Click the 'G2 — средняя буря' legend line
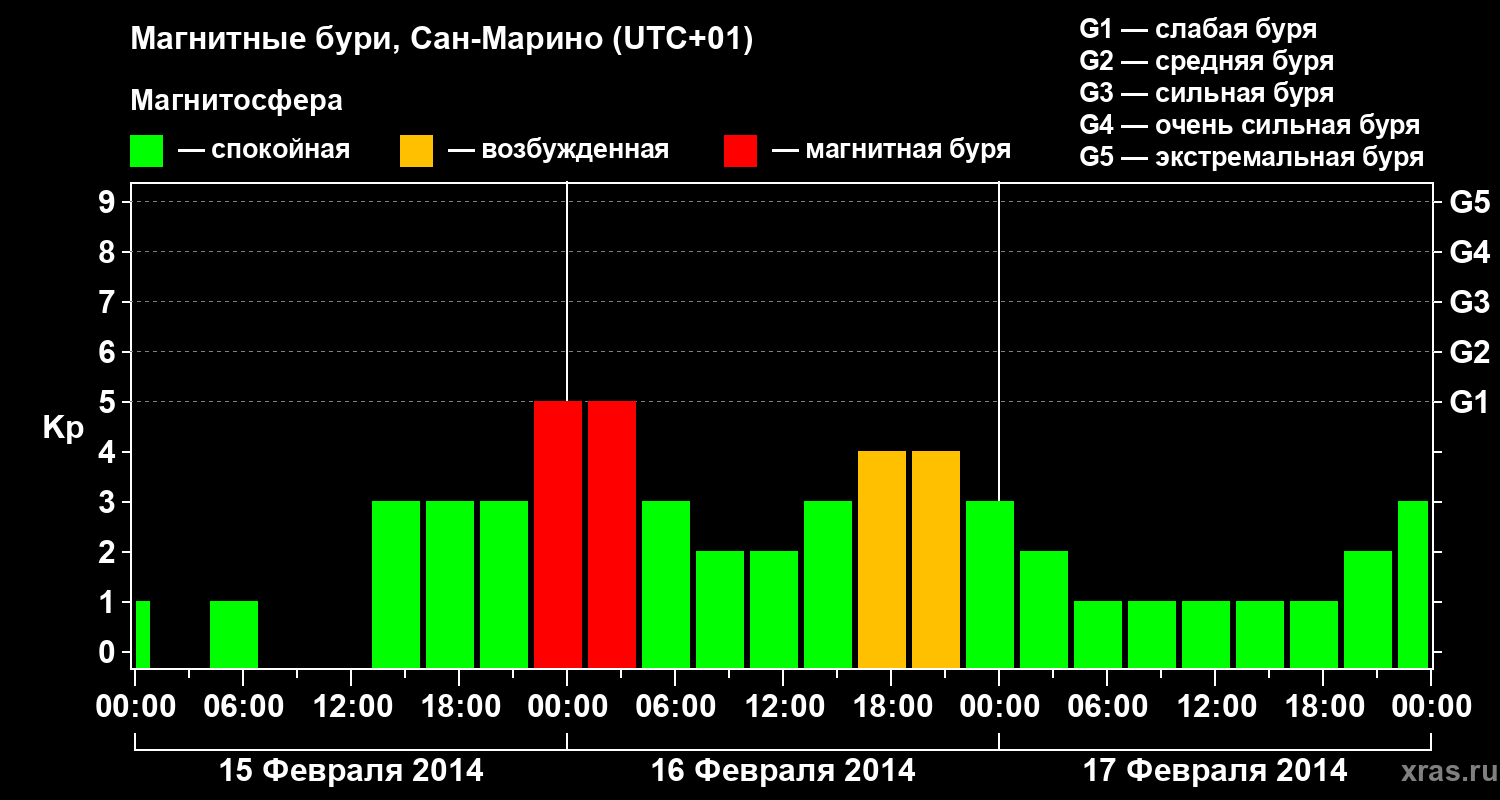 [1206, 61]
